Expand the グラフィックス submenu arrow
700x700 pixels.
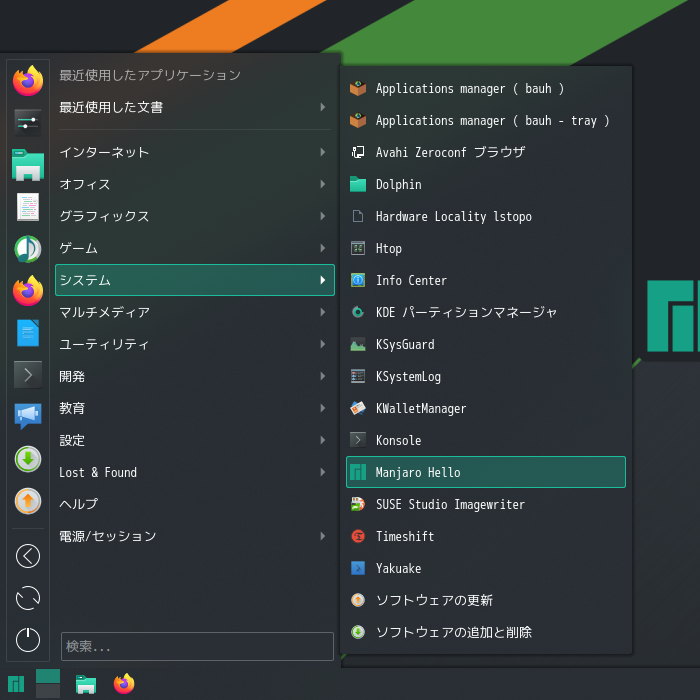point(322,216)
